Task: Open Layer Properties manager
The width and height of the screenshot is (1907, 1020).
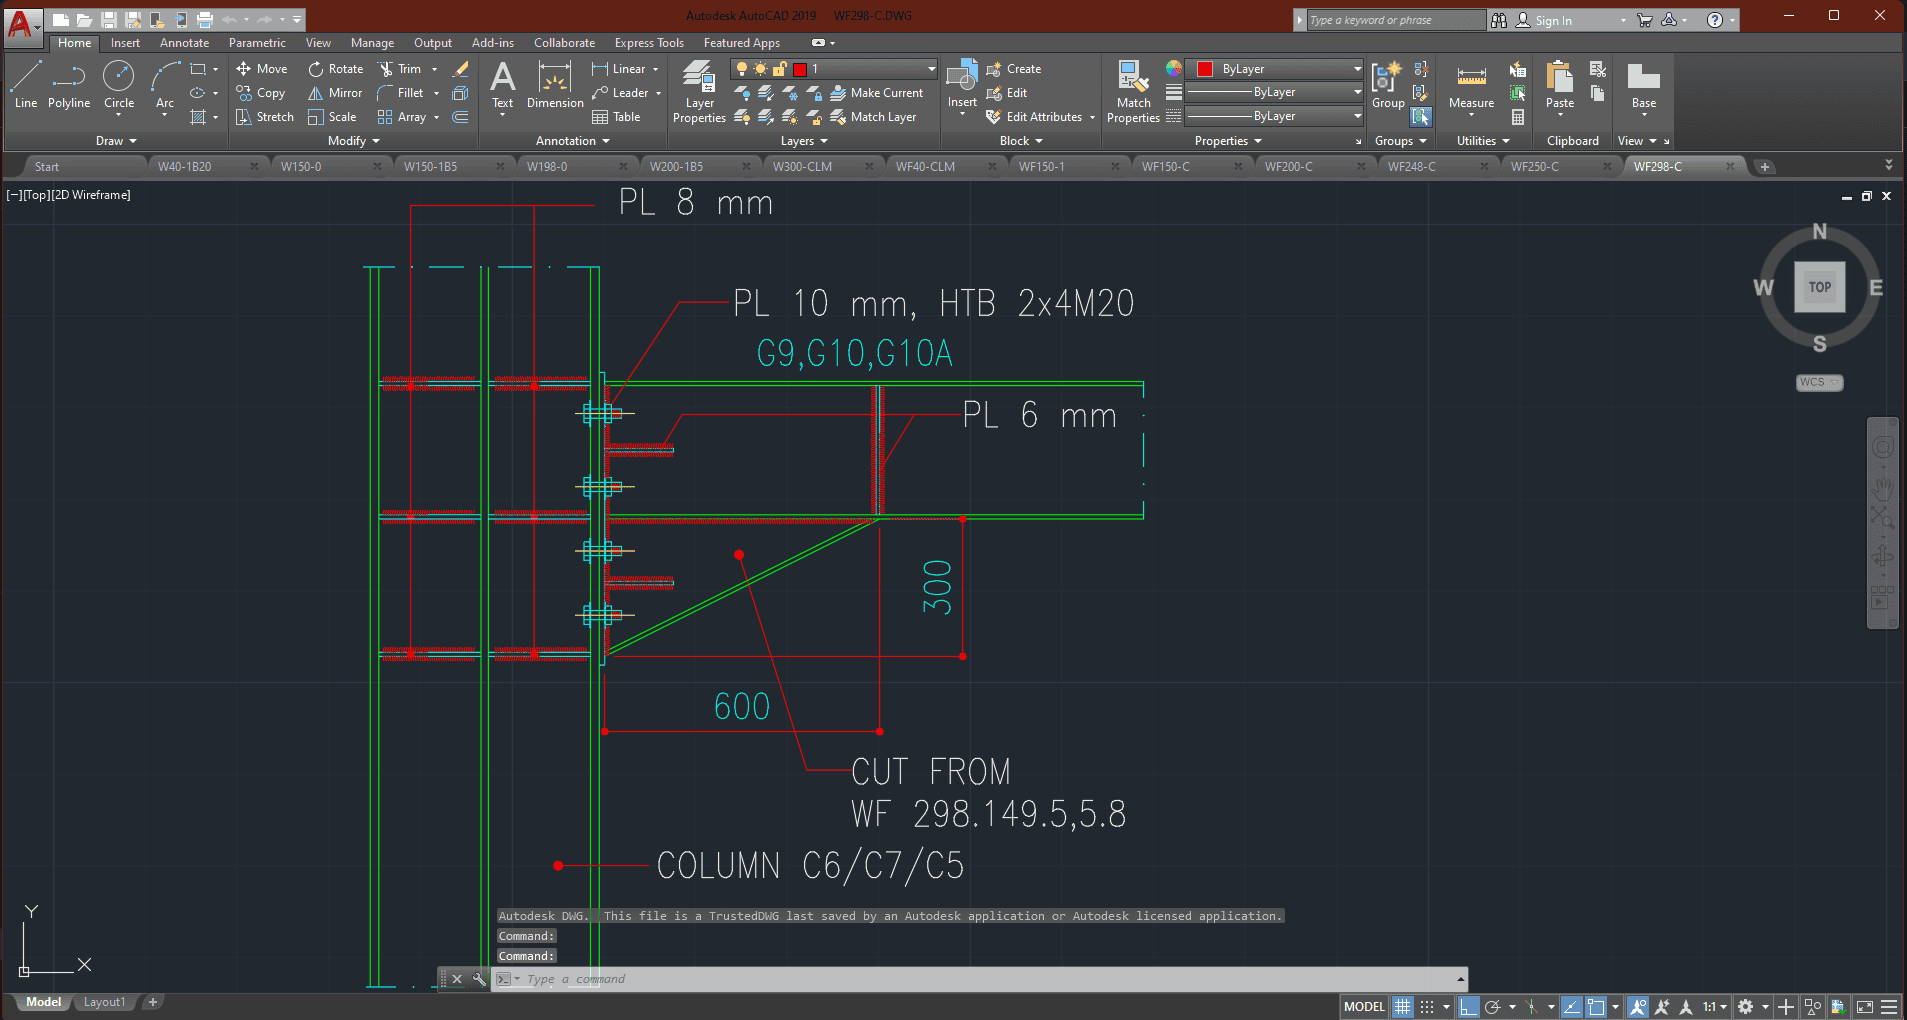Action: [699, 91]
